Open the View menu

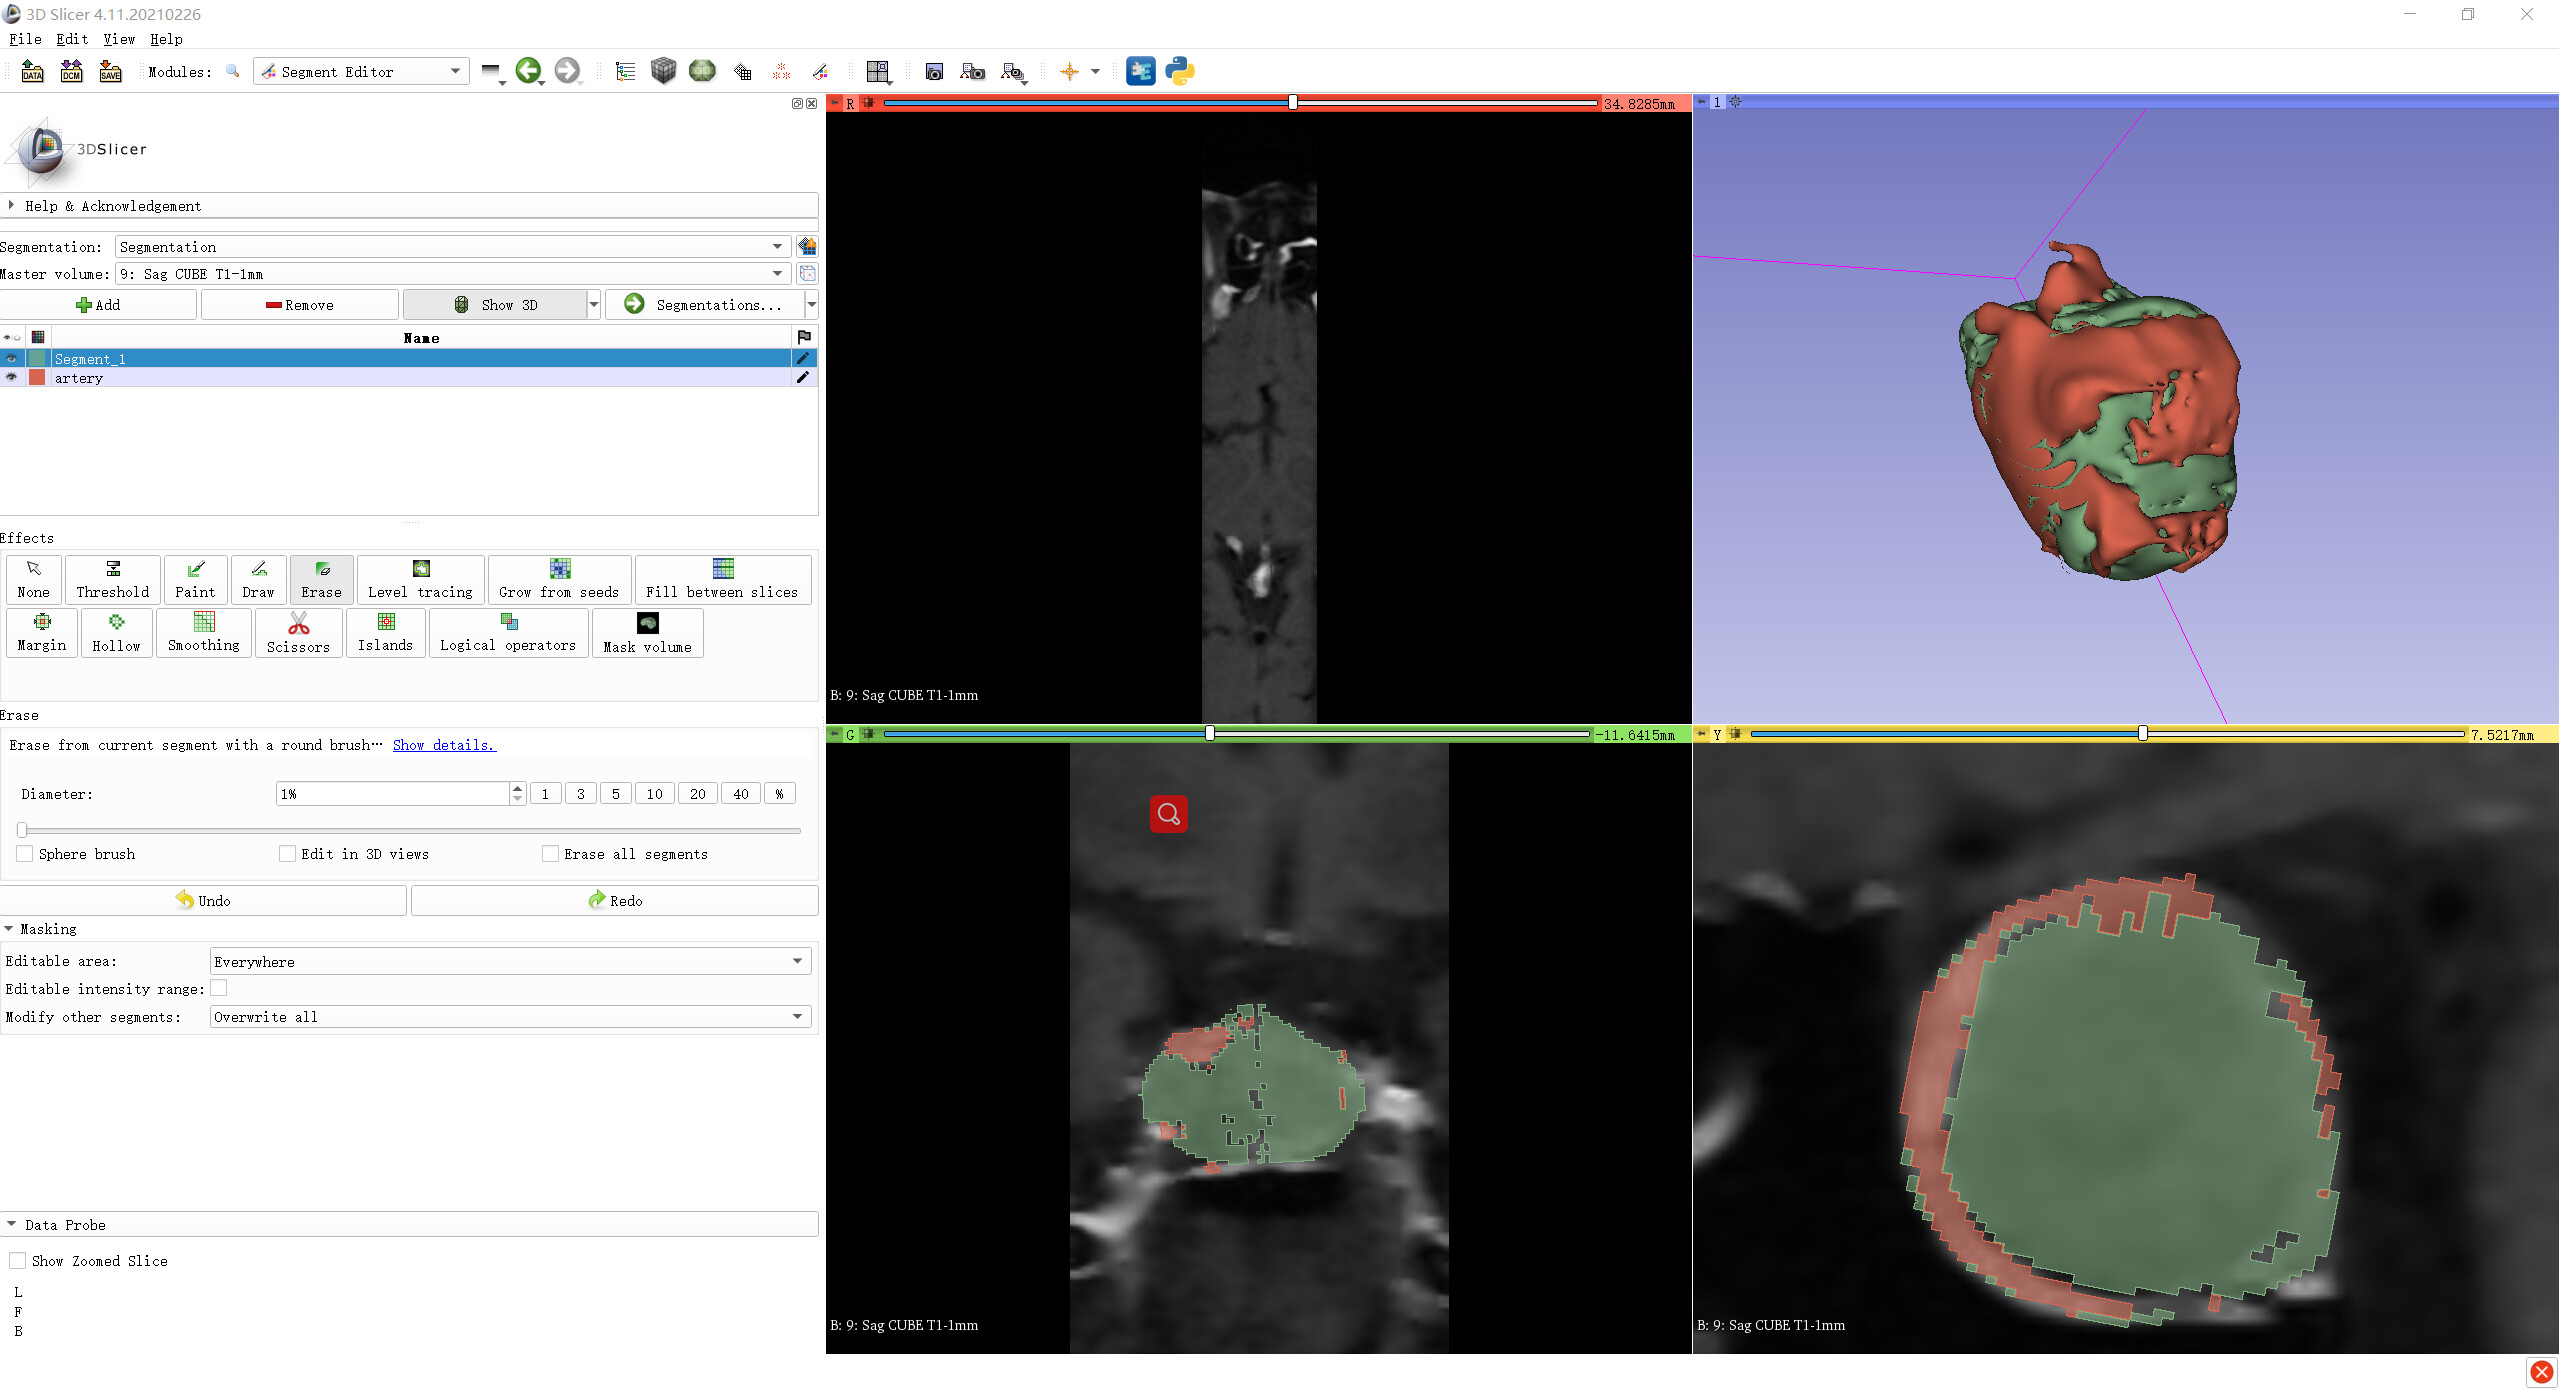[118, 39]
